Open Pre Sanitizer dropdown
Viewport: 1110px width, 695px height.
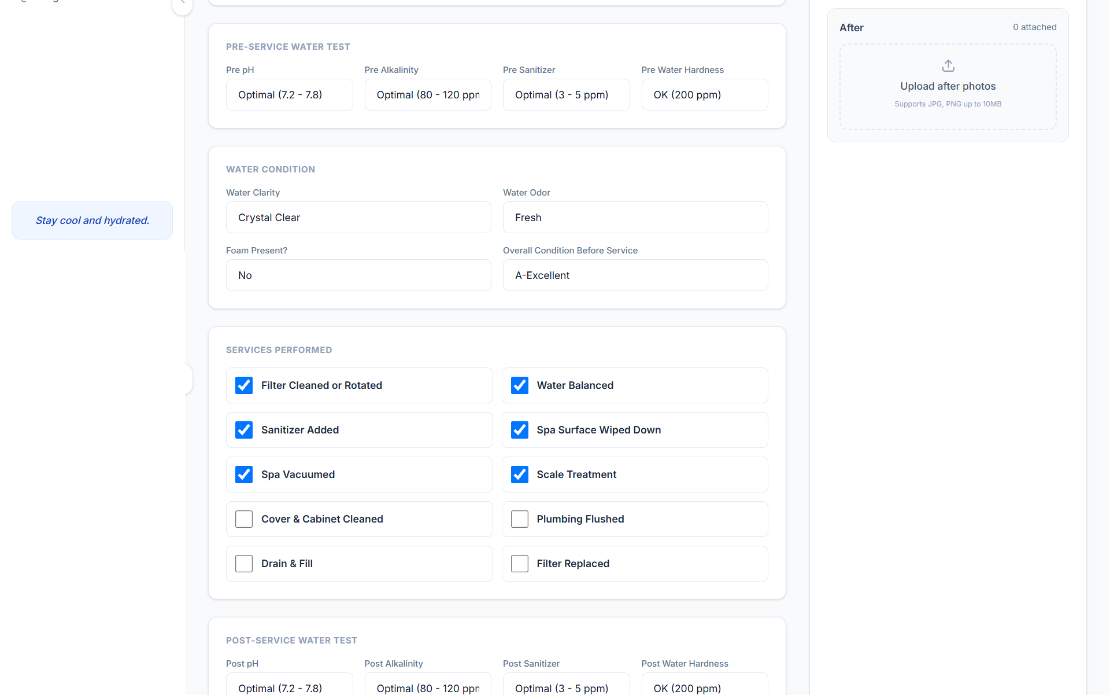[566, 95]
